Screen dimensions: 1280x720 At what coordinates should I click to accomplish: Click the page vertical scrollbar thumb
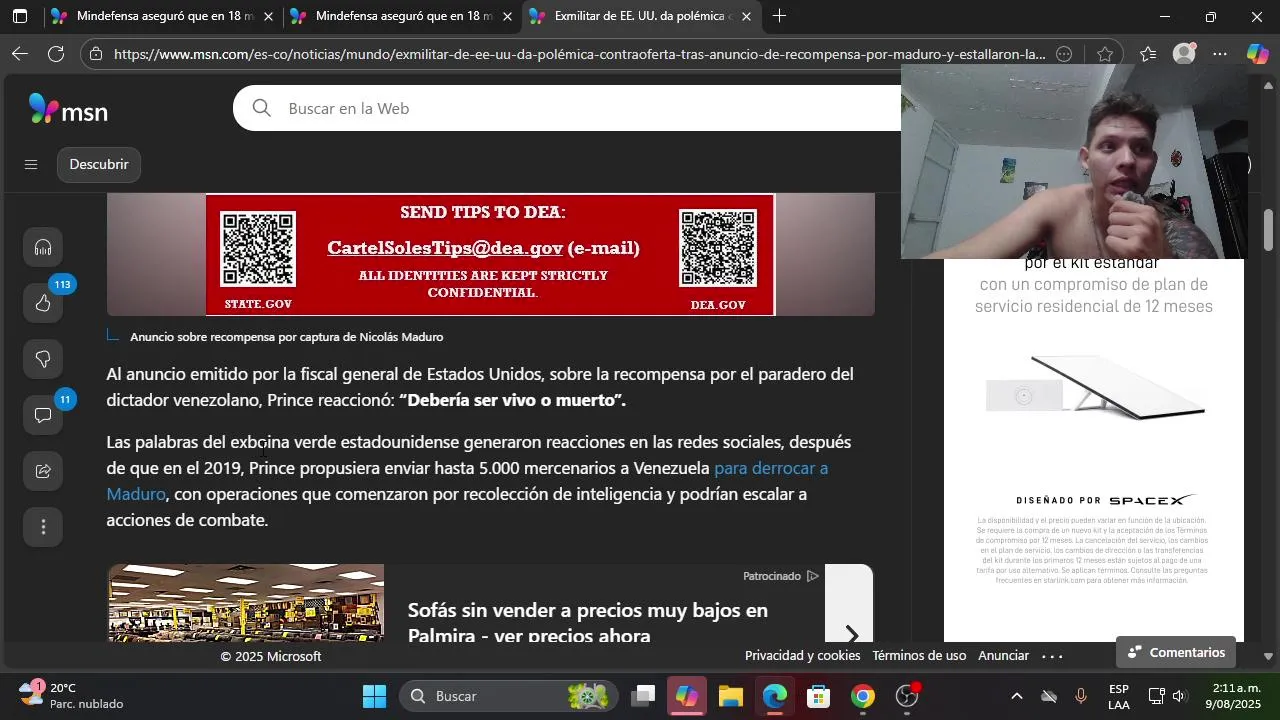(x=1269, y=230)
